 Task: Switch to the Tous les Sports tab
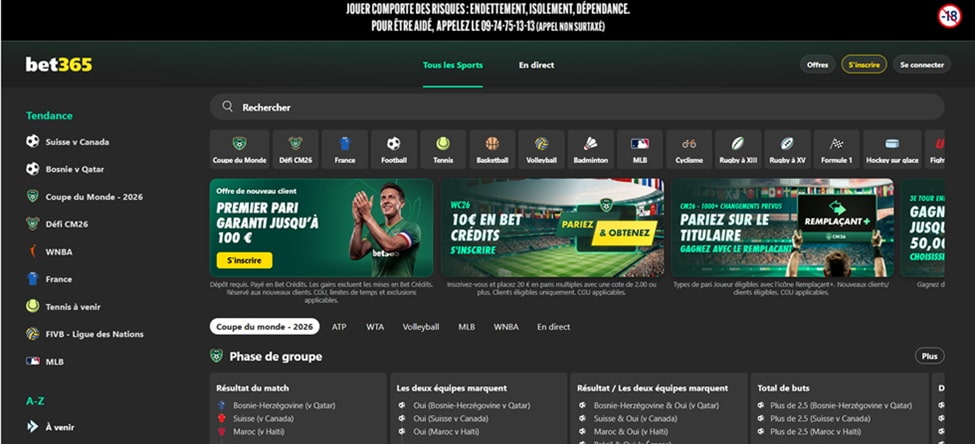click(453, 65)
